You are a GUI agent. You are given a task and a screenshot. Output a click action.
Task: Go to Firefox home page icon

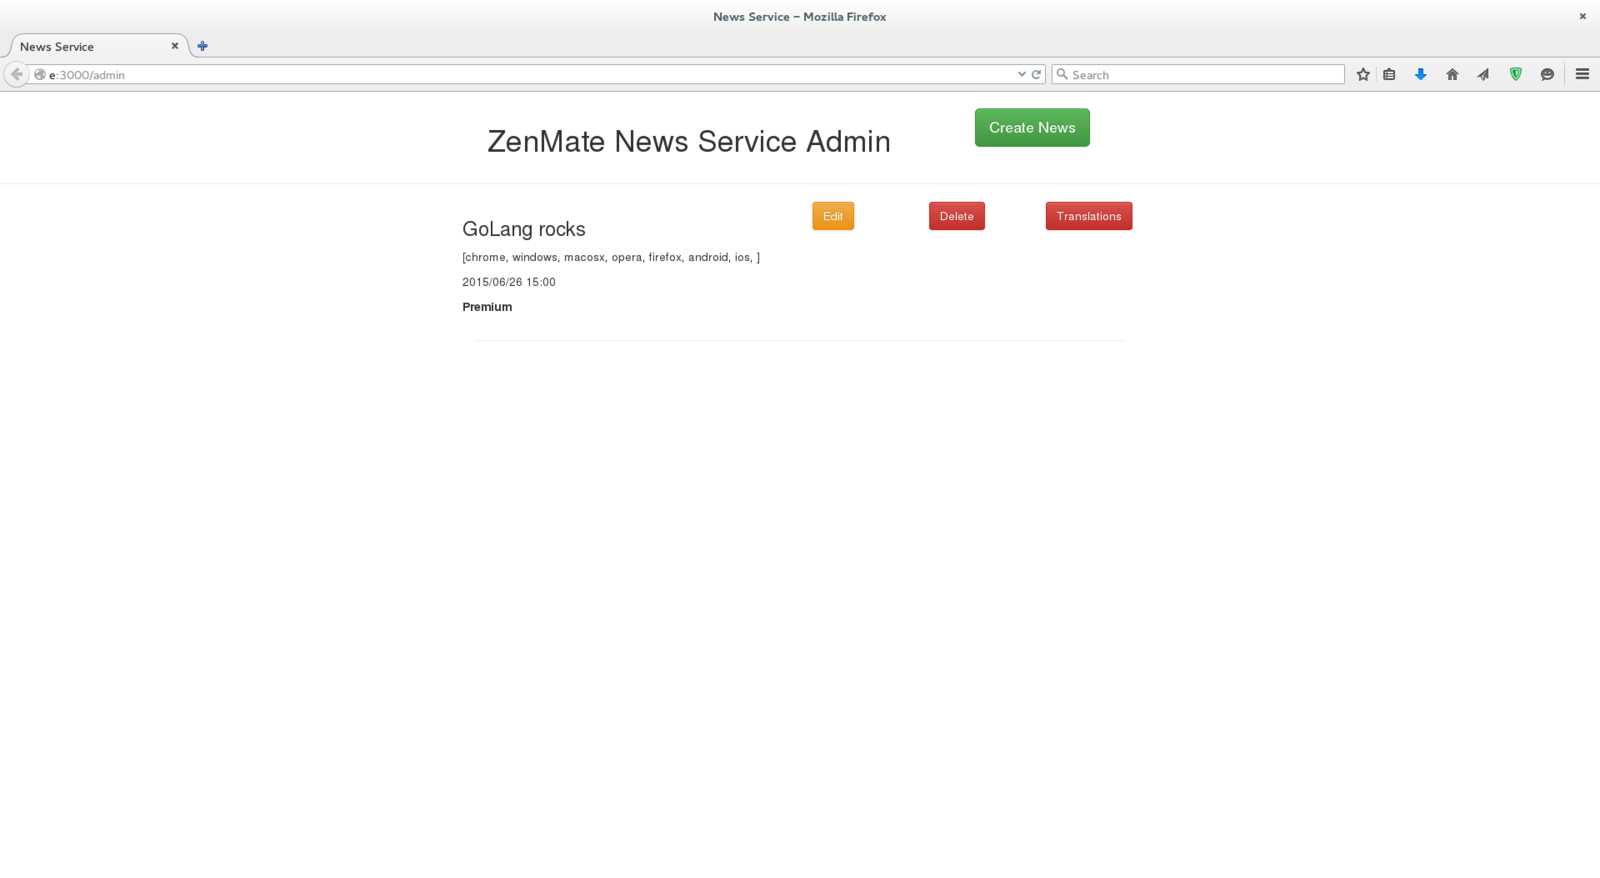[1452, 74]
